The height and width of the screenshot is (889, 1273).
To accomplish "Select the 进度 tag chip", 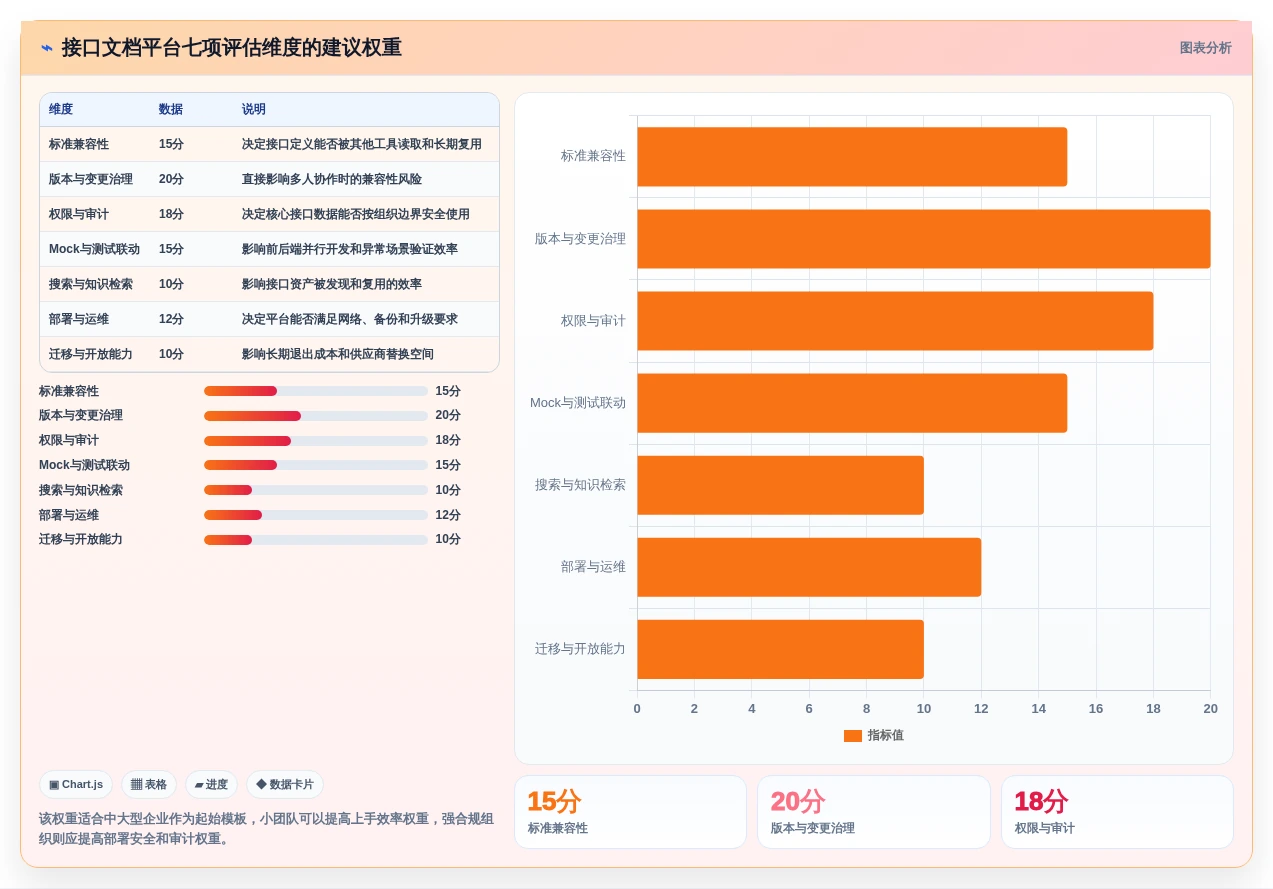I will [x=211, y=785].
